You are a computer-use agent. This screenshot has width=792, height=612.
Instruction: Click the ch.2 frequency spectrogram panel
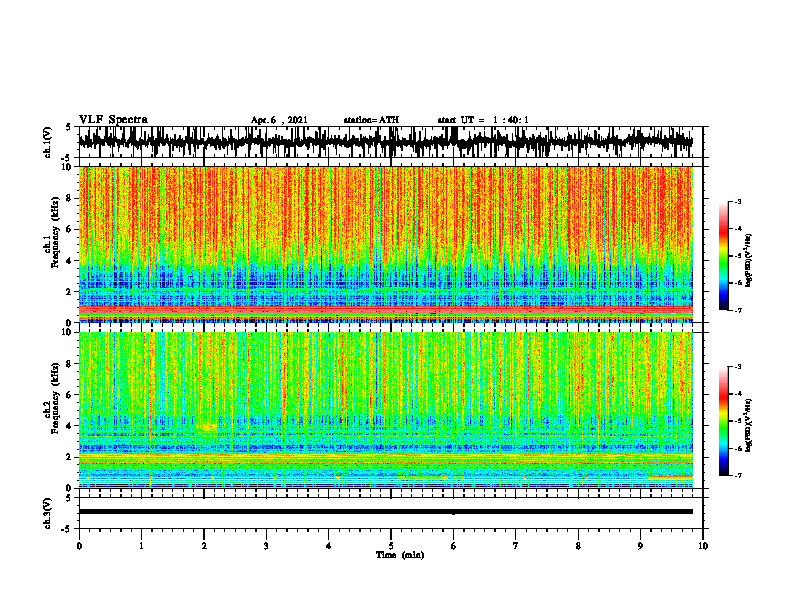click(385, 410)
